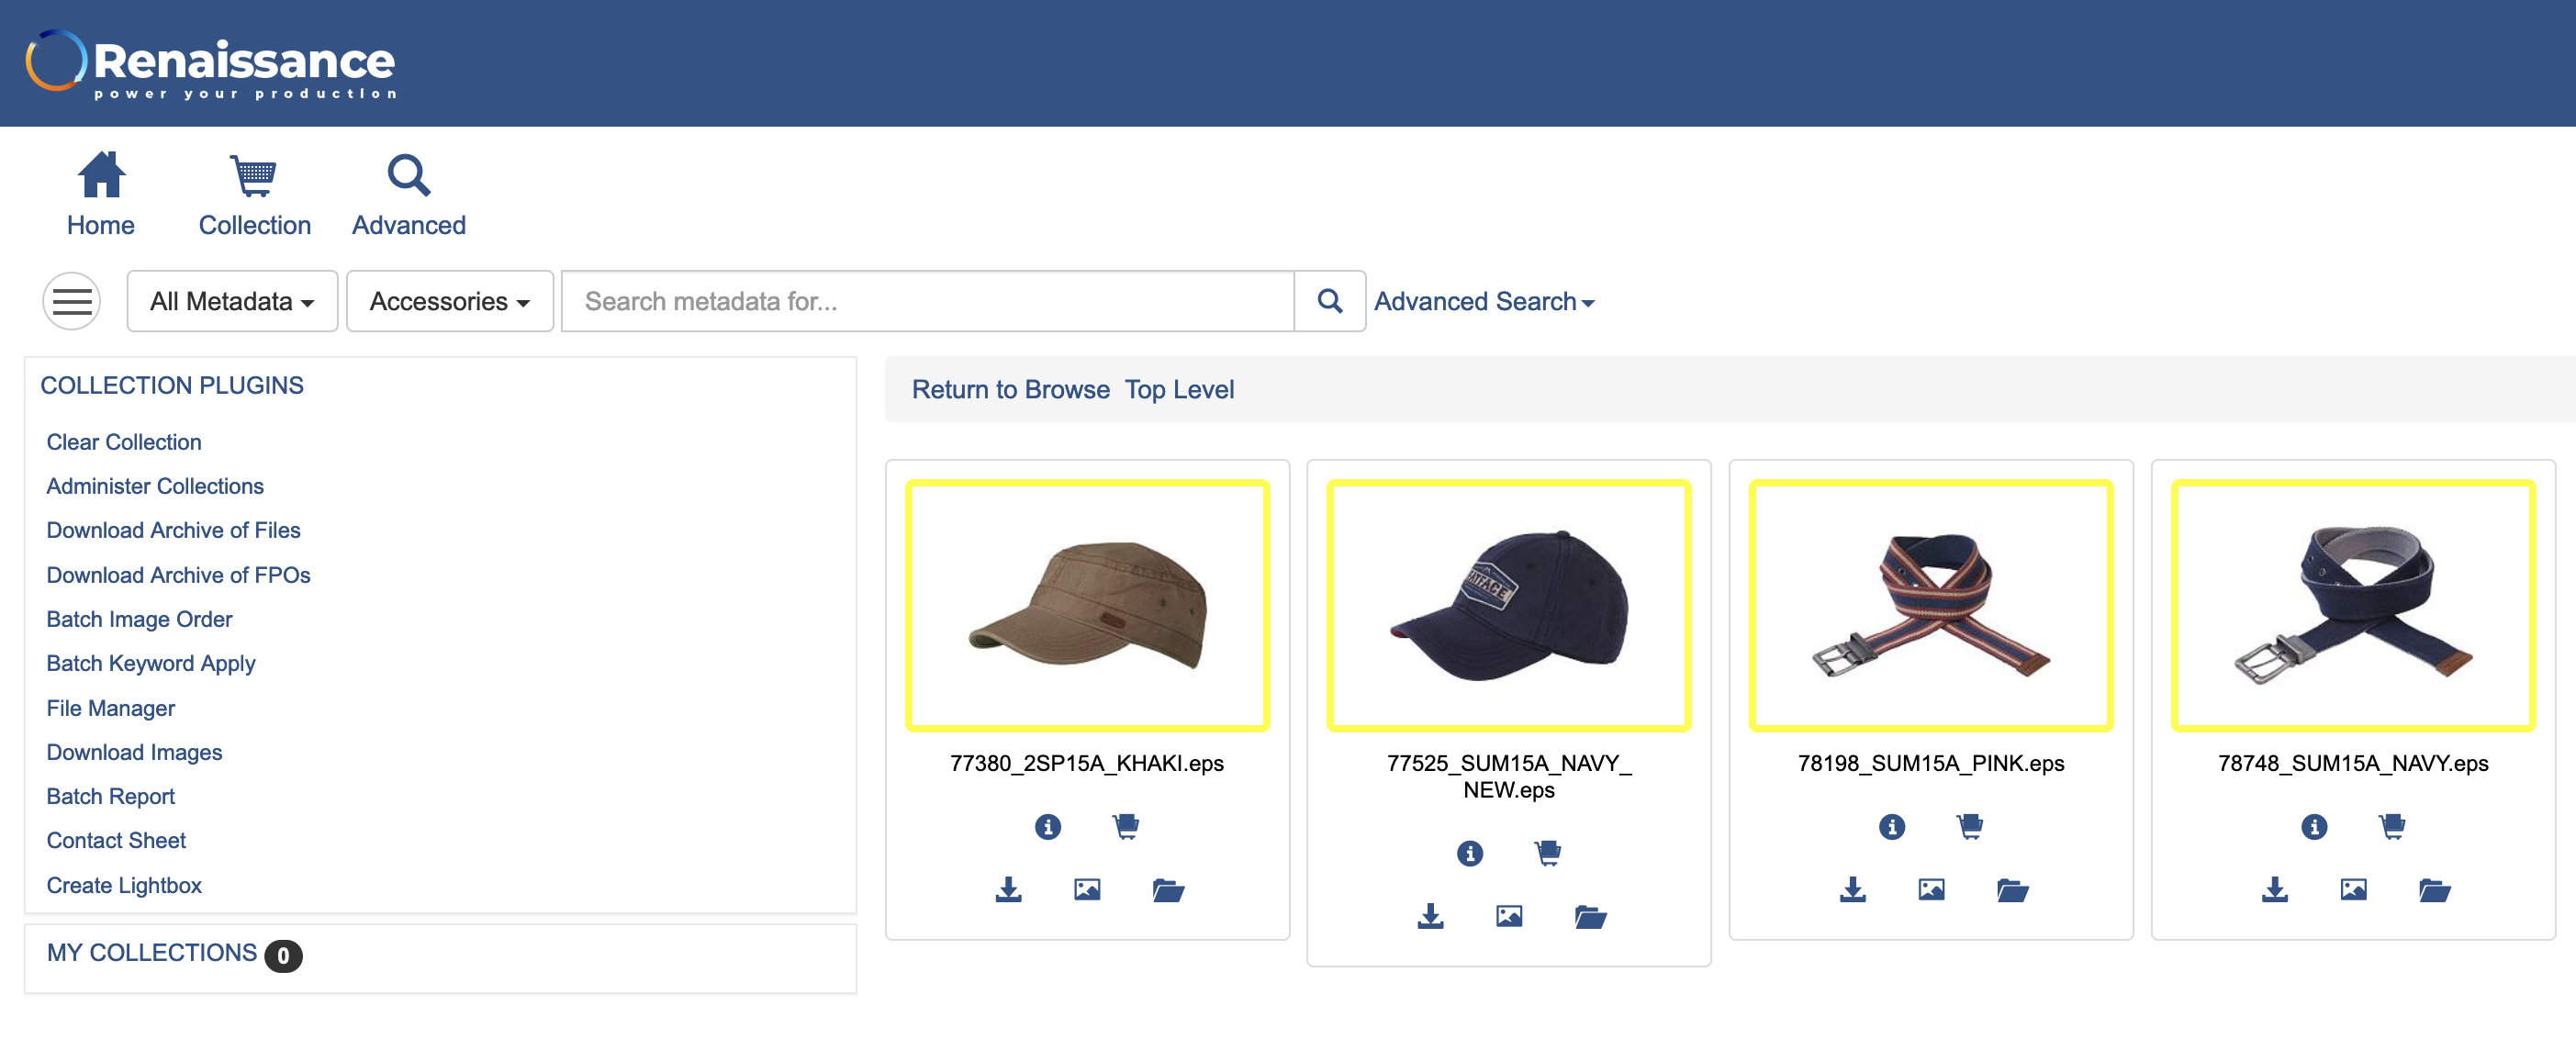The width and height of the screenshot is (2576, 1050).
Task: Click the My Collections count badge
Action: tap(283, 955)
